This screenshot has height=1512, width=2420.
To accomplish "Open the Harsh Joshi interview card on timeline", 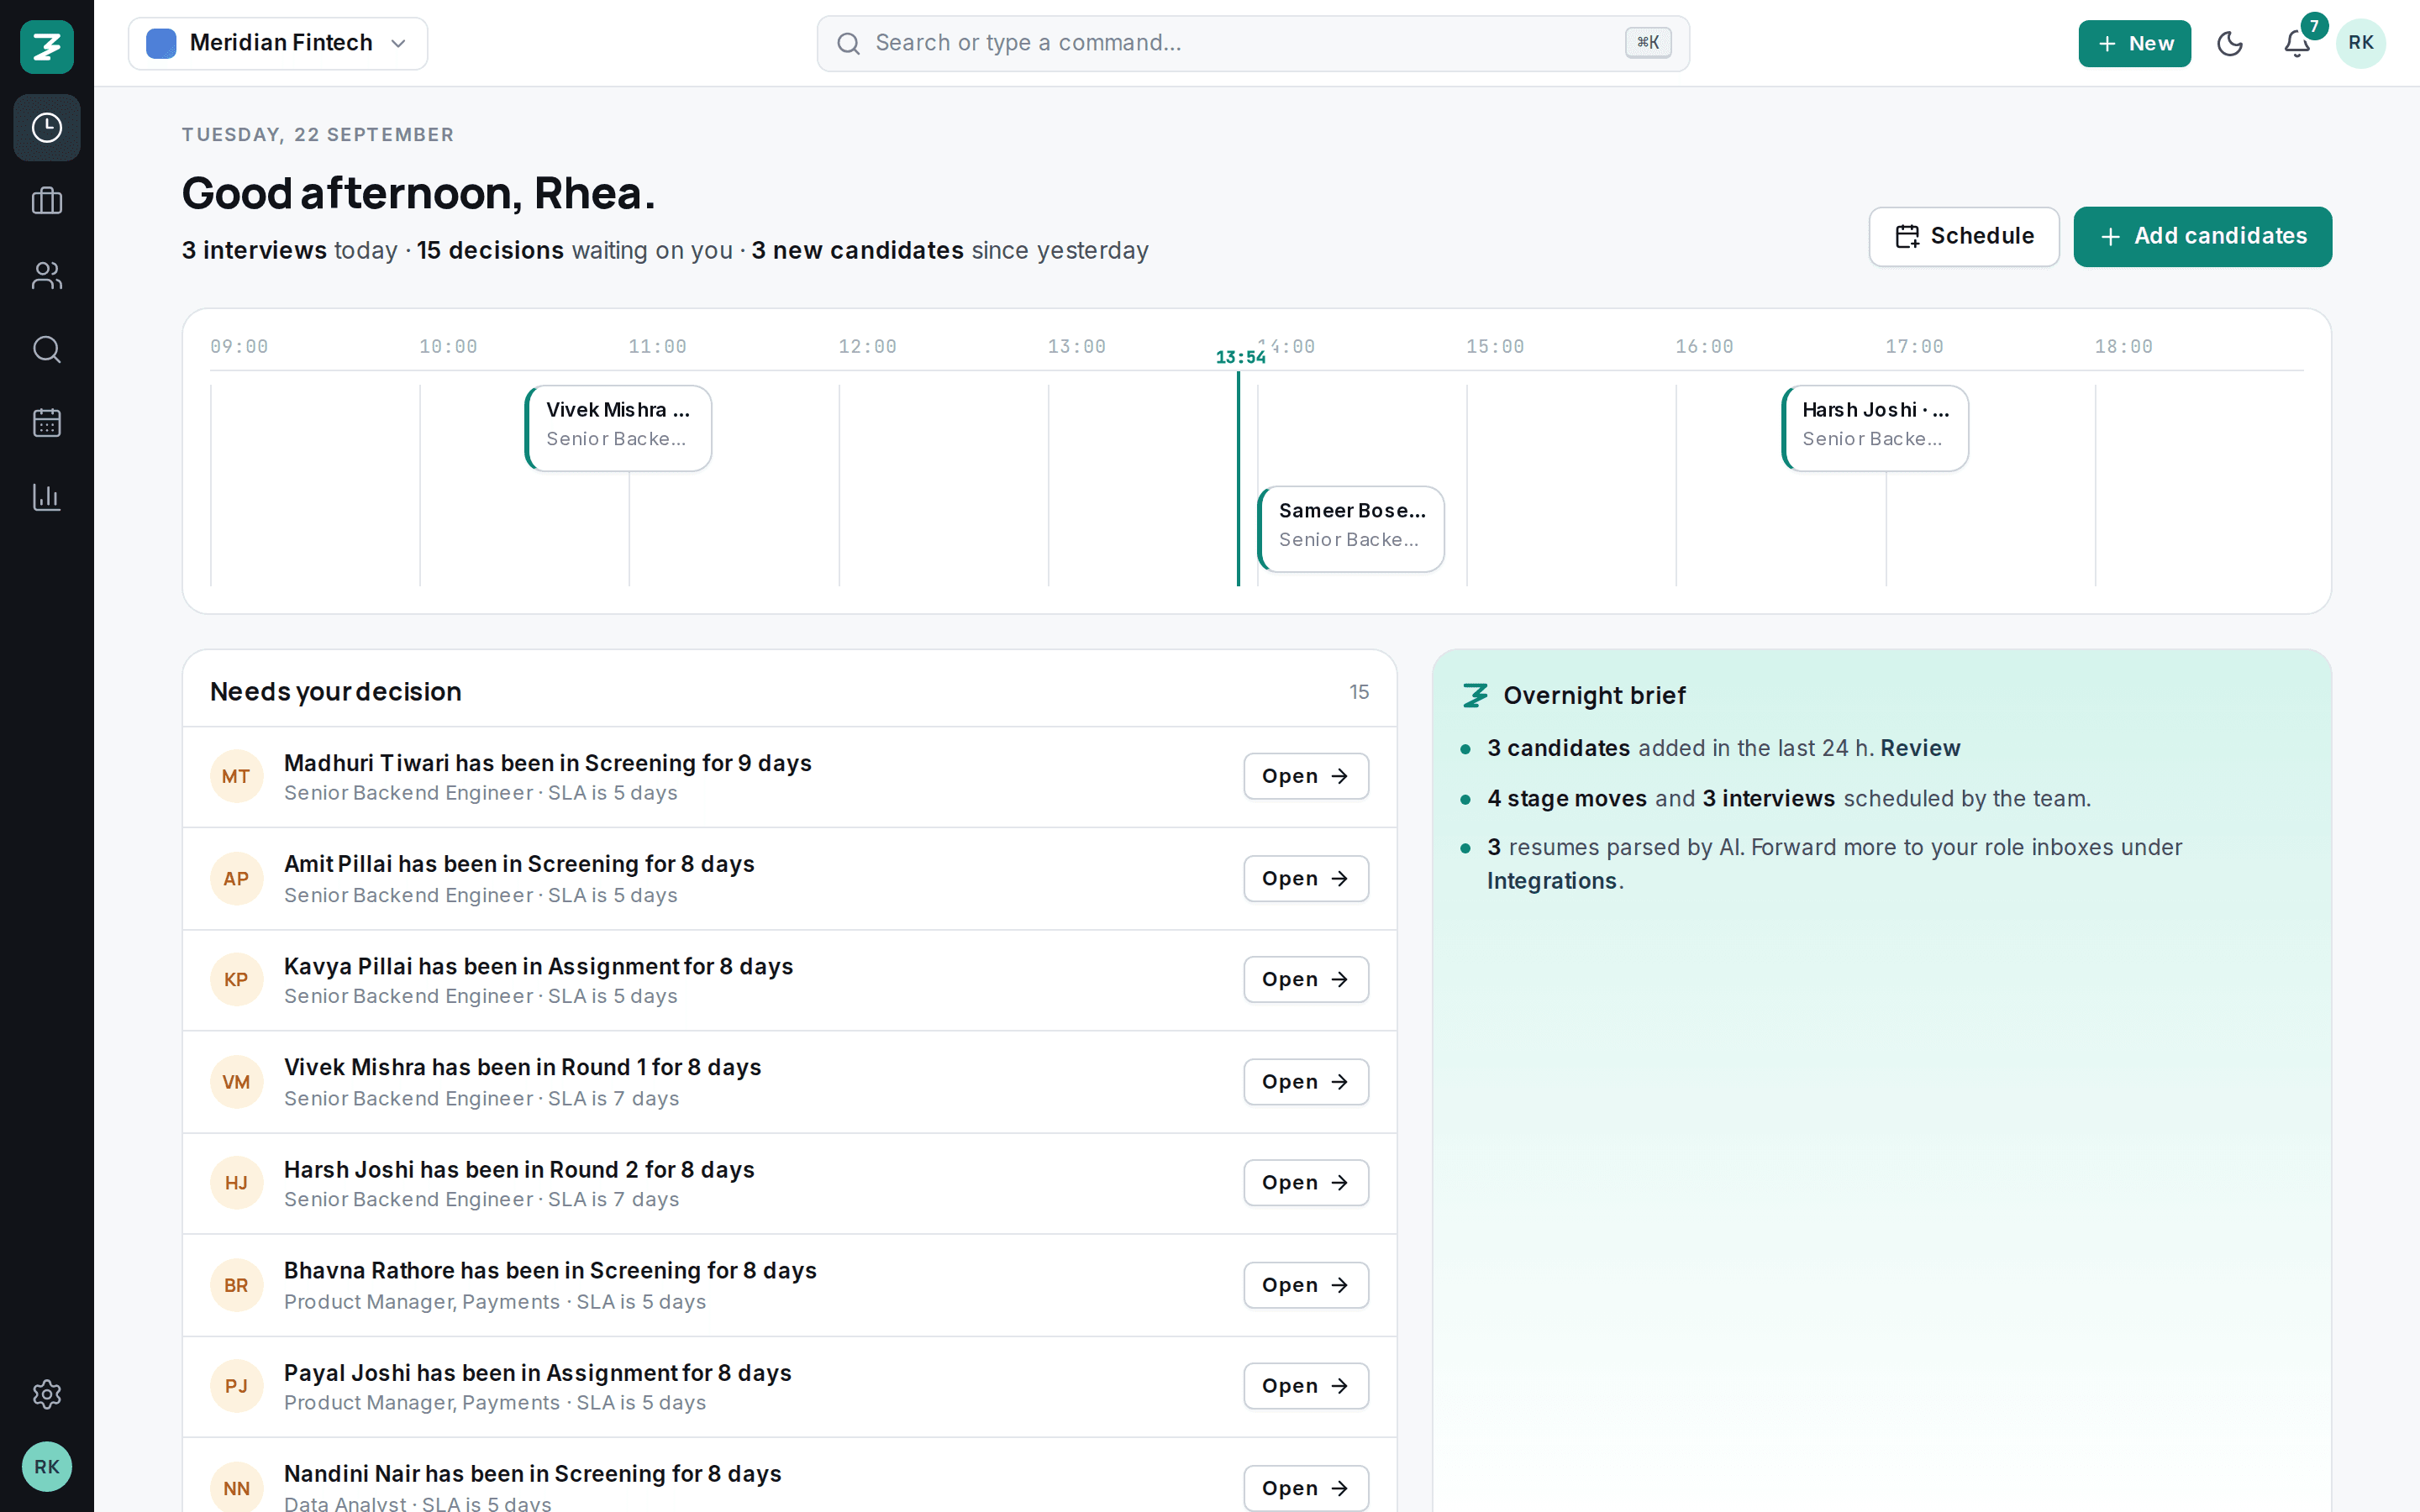I will click(1875, 428).
